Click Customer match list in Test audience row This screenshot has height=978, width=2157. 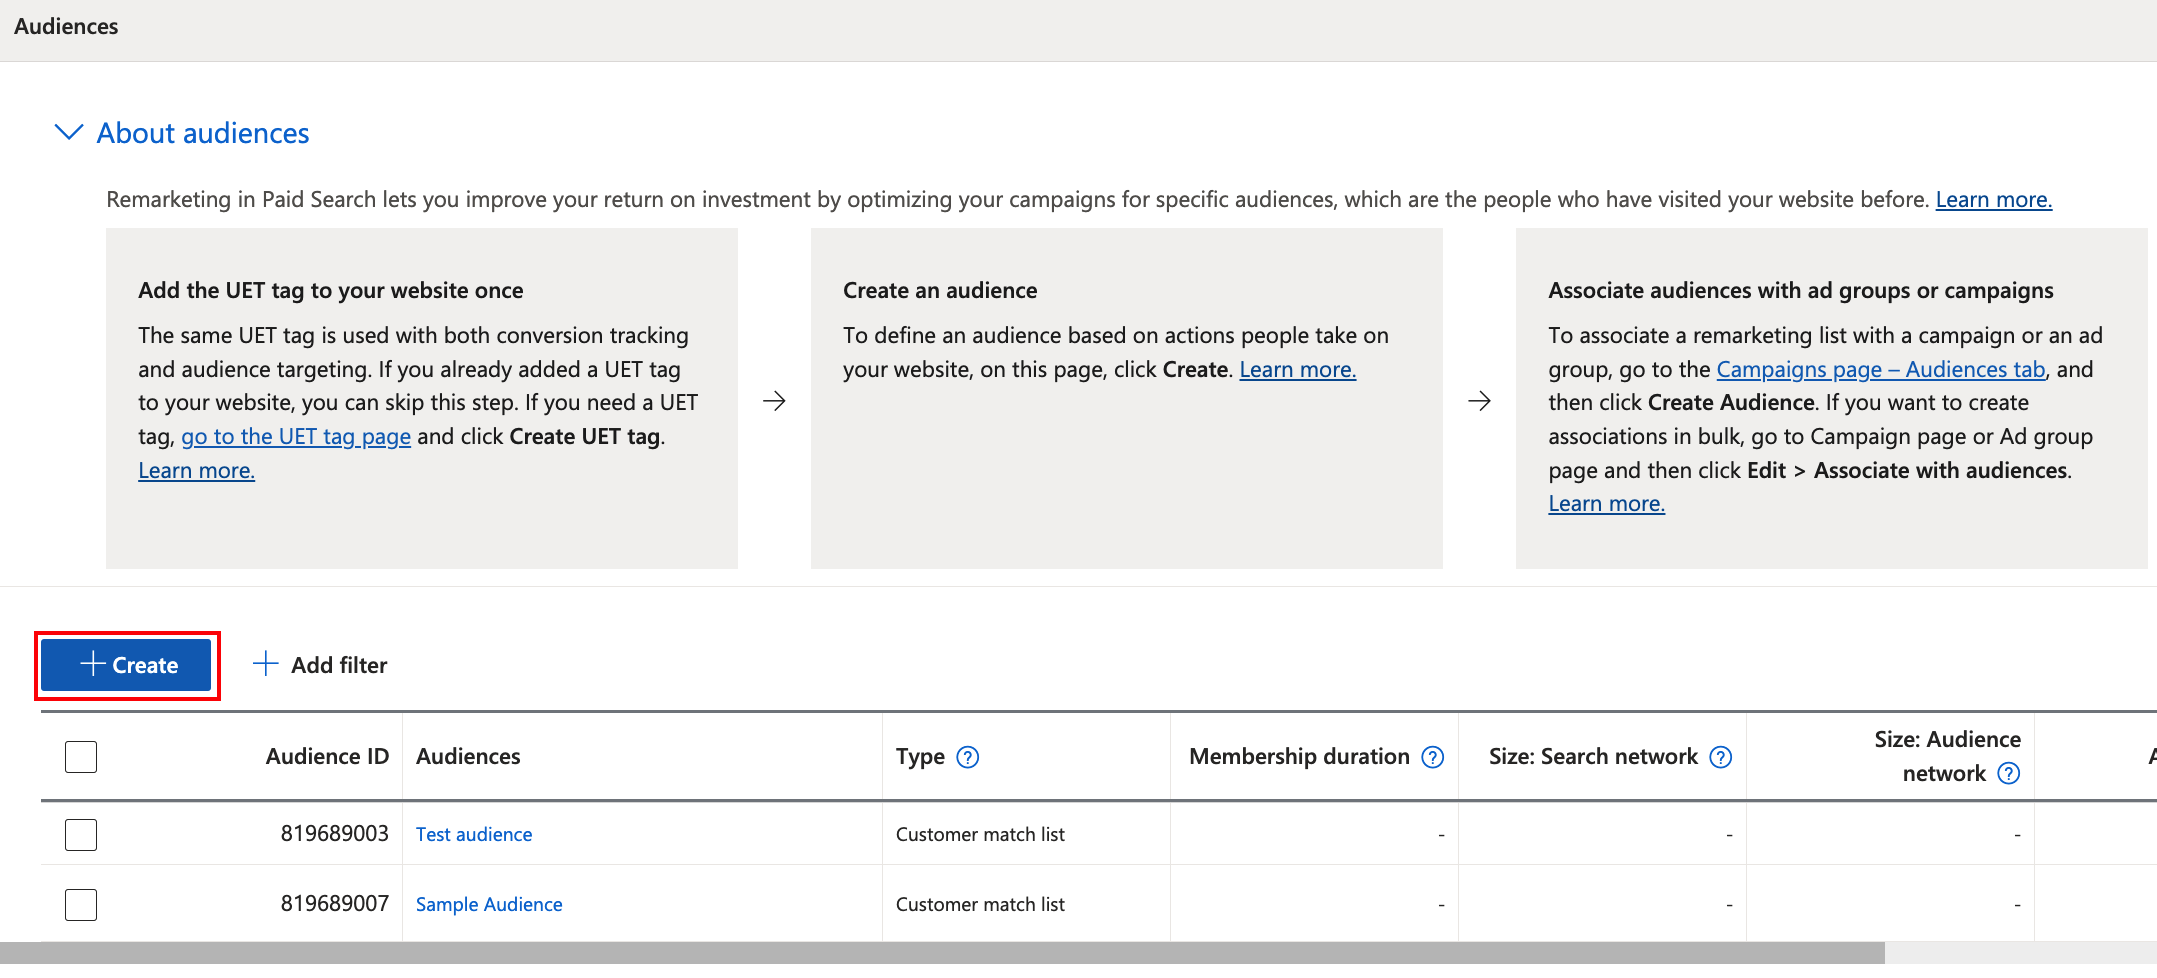coord(980,835)
